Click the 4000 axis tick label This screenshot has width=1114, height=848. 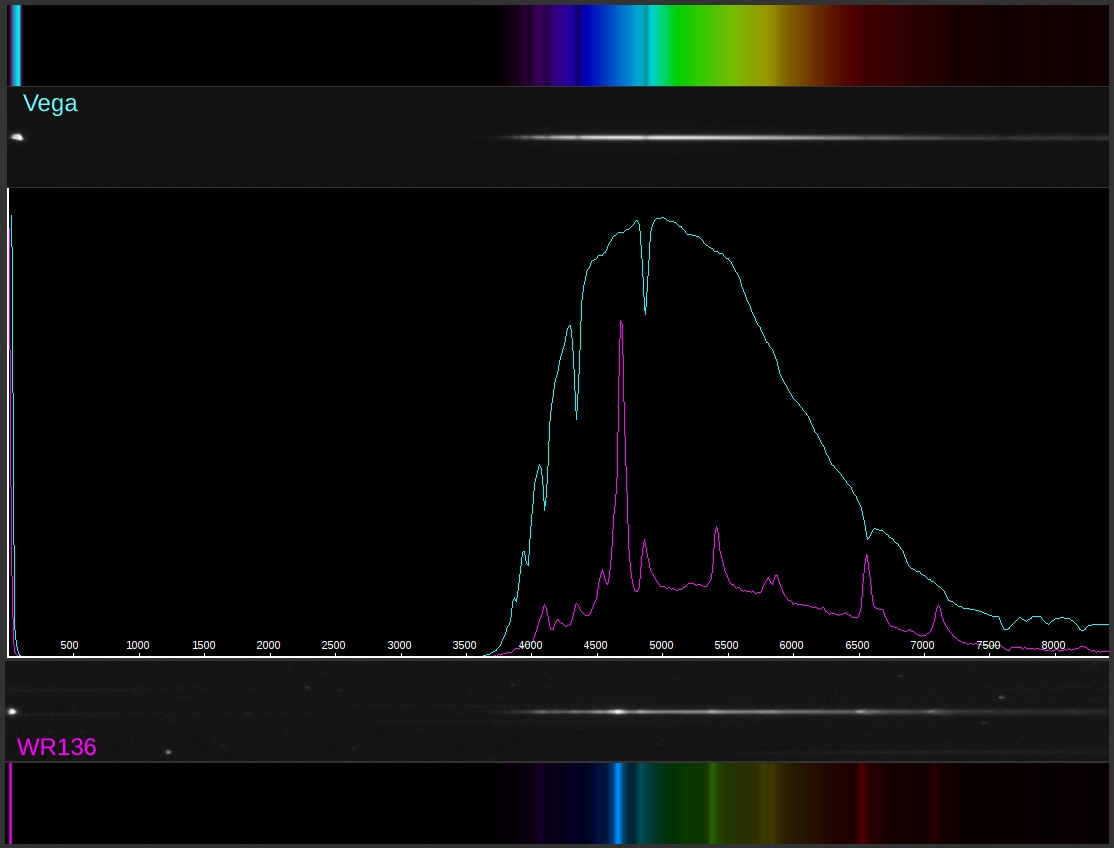tap(530, 645)
